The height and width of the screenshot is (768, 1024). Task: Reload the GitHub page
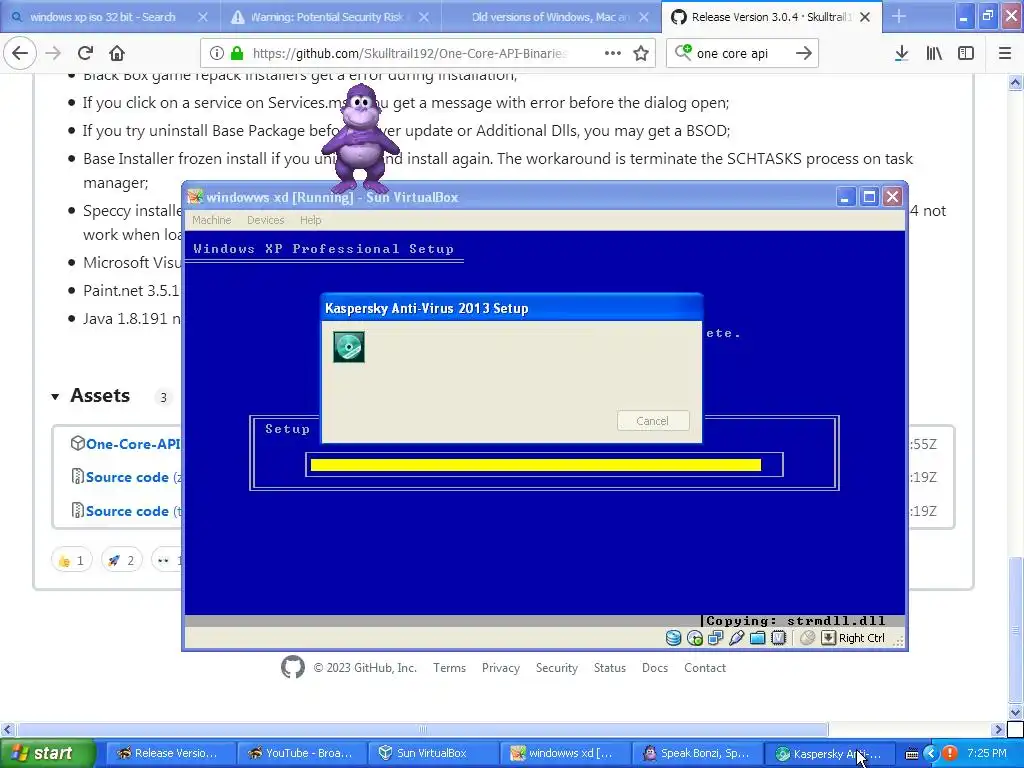(85, 53)
